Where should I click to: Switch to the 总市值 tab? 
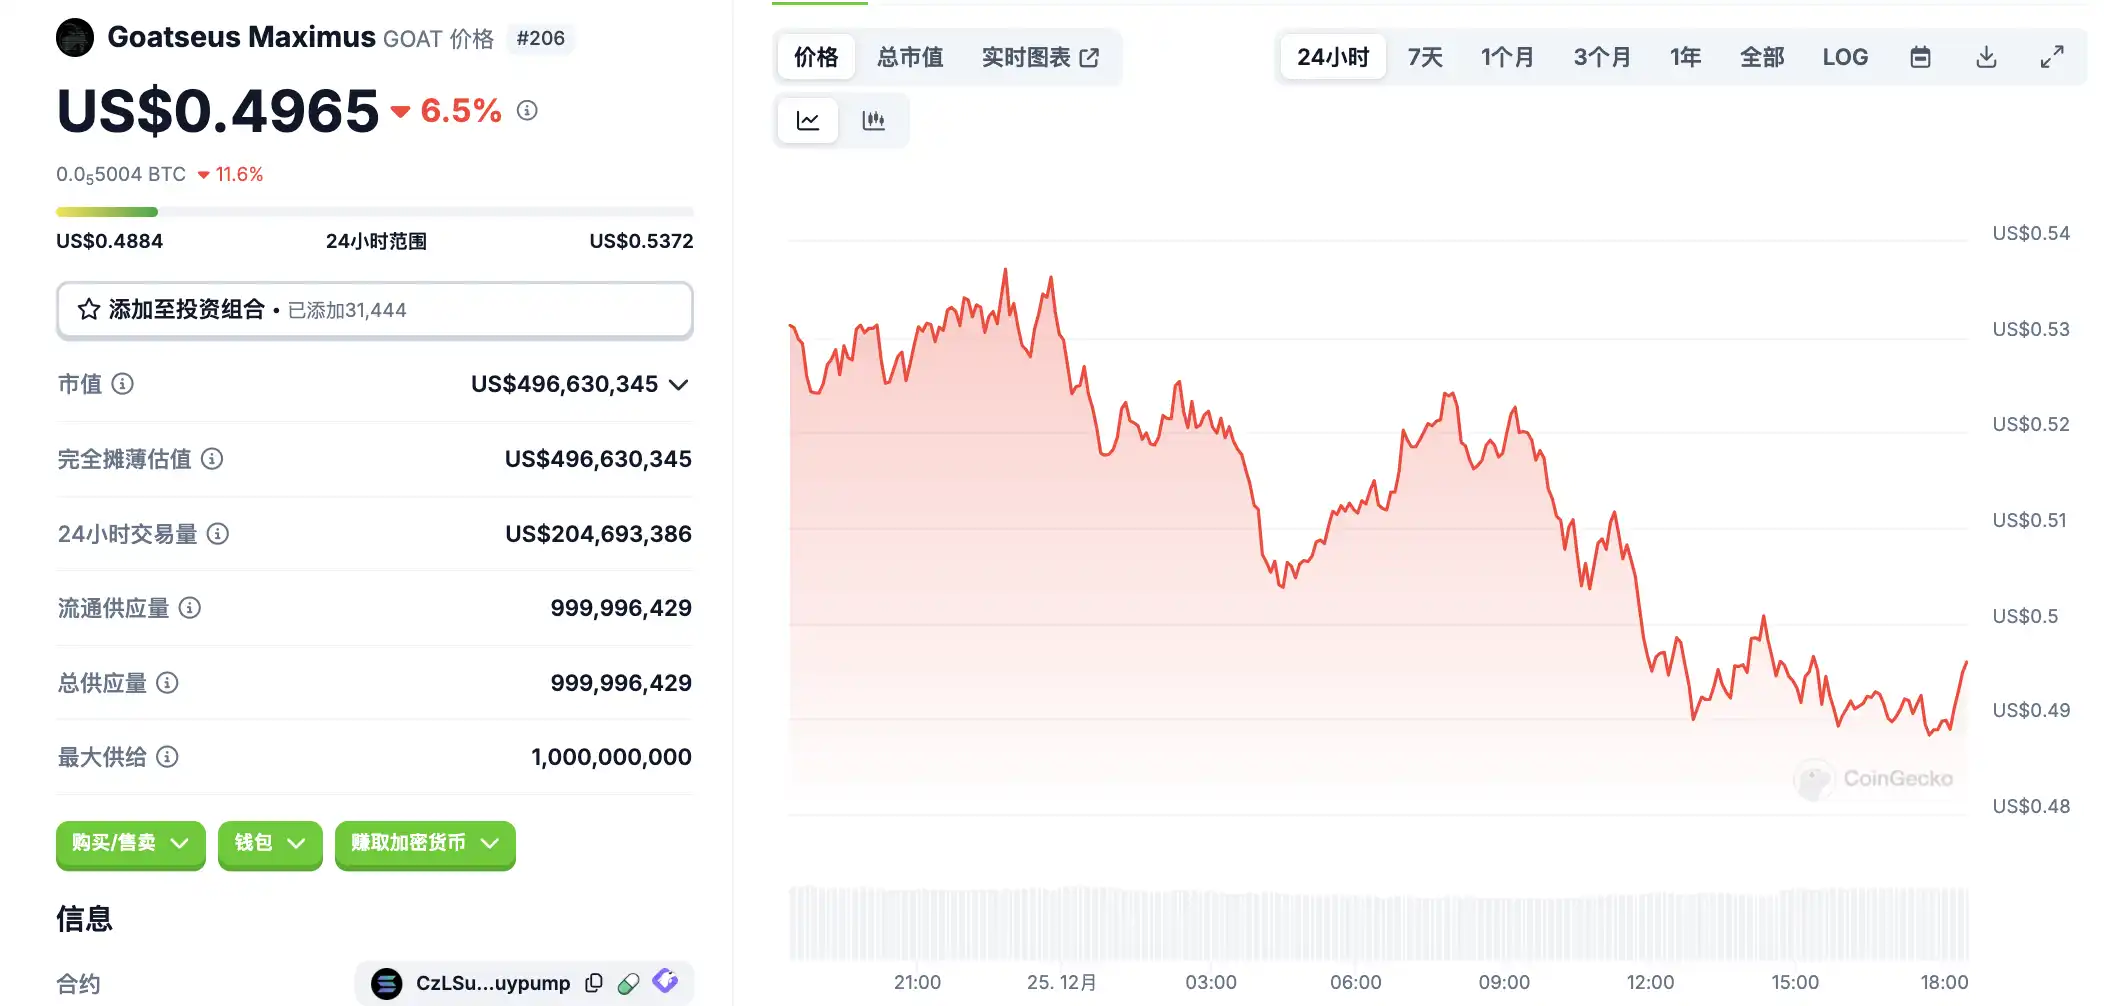910,57
